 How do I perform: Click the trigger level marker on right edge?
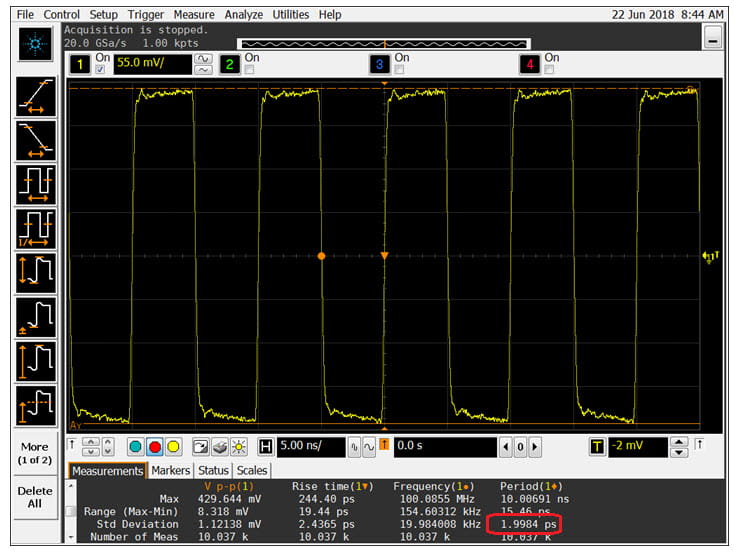[x=708, y=257]
